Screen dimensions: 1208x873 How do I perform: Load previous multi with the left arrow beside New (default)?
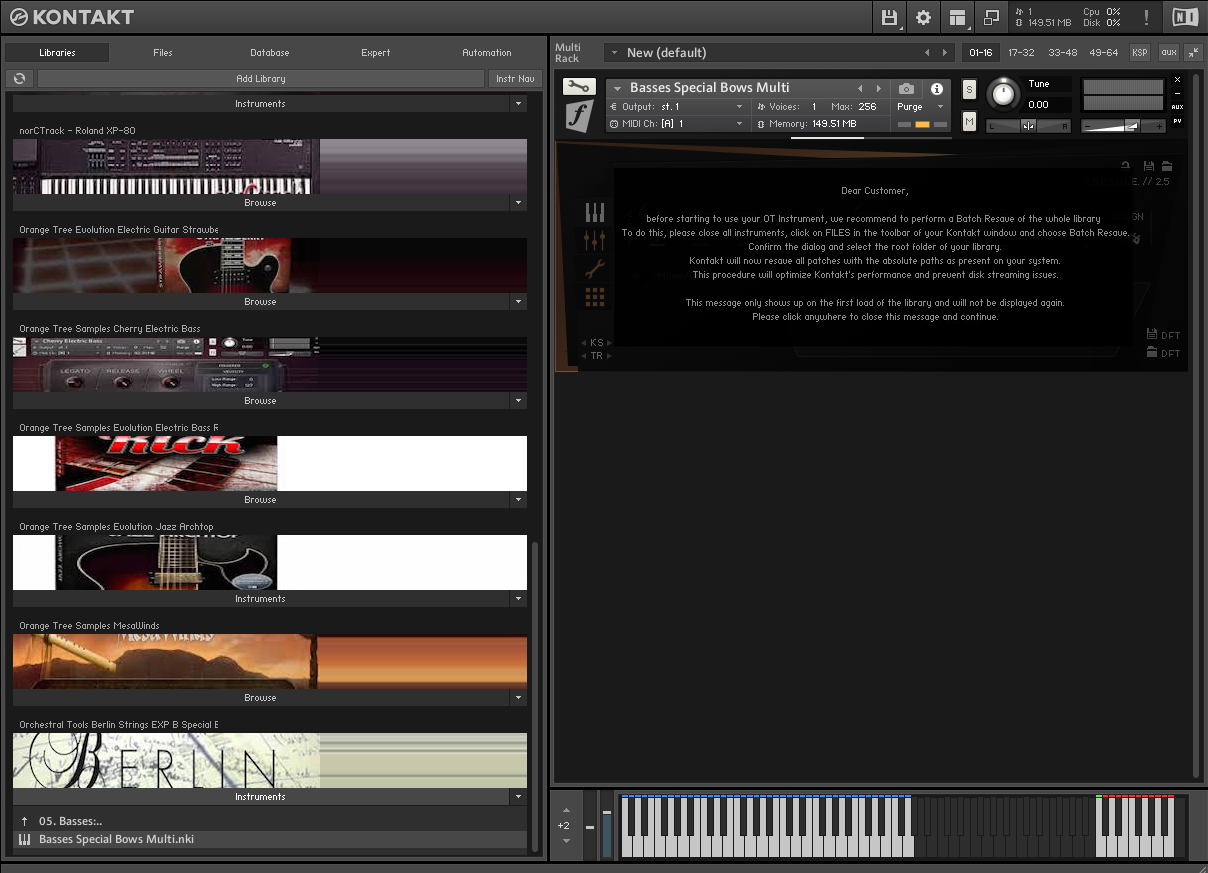927,53
